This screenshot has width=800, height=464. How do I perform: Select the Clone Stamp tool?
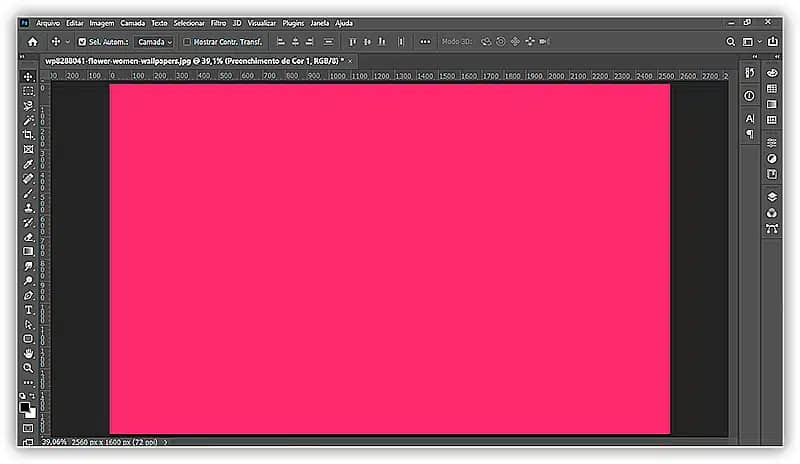tap(28, 208)
